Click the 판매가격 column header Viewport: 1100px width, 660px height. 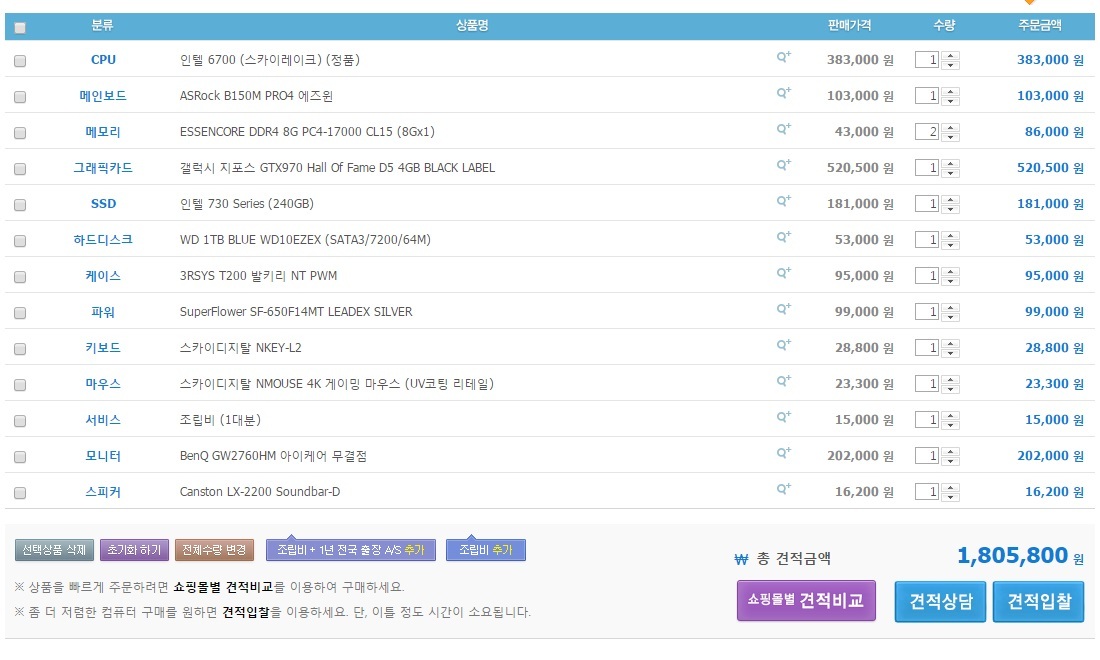click(850, 26)
